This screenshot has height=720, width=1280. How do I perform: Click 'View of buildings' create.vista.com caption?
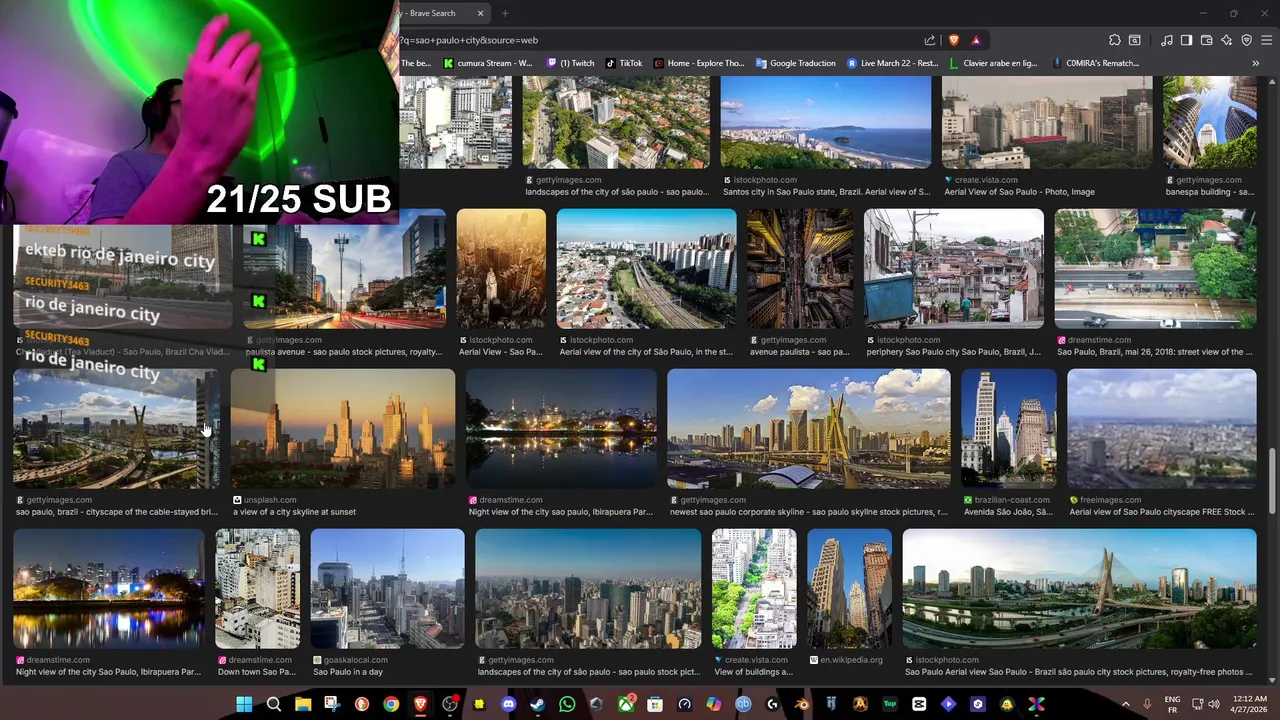[753, 672]
